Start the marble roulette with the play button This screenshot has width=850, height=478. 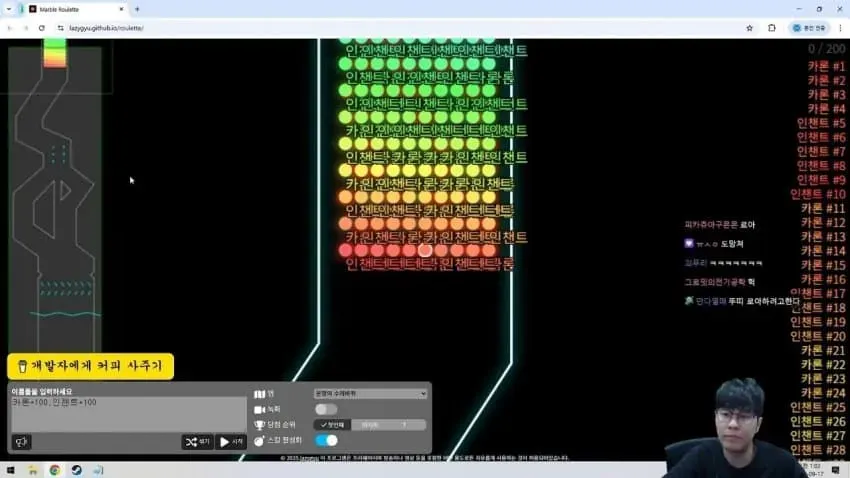231,442
